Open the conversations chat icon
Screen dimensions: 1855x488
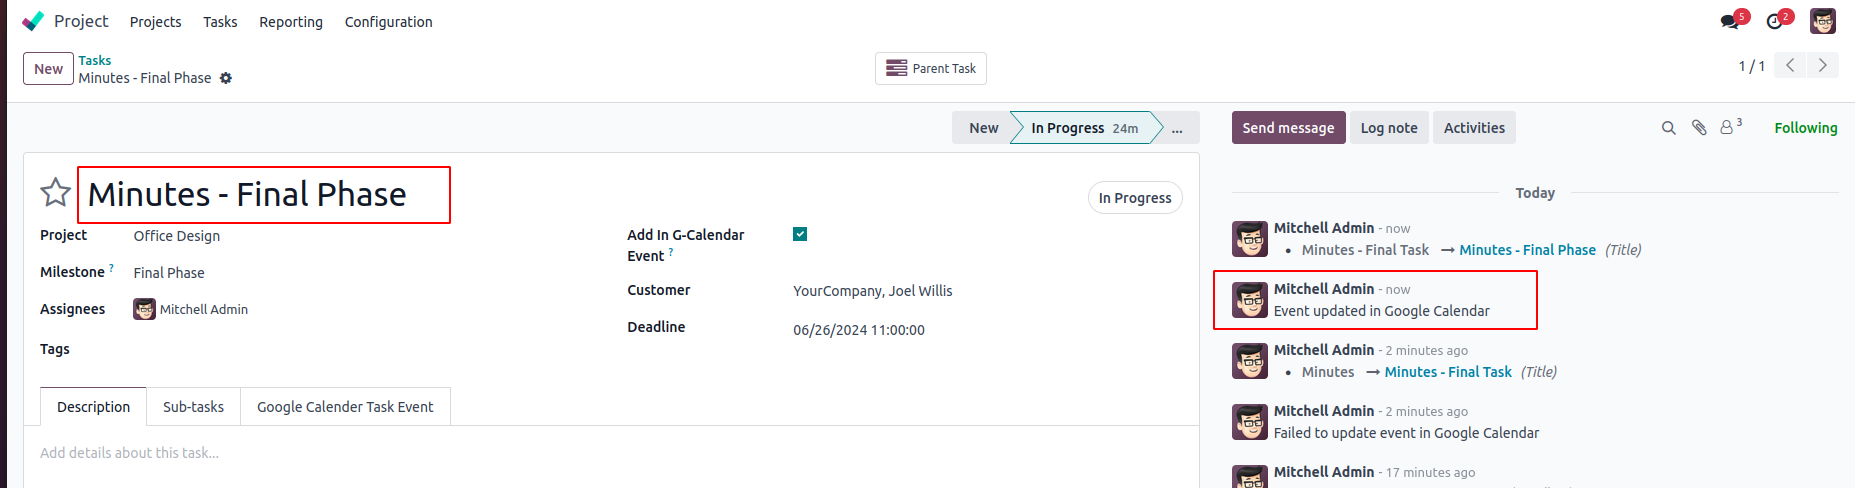pos(1730,21)
